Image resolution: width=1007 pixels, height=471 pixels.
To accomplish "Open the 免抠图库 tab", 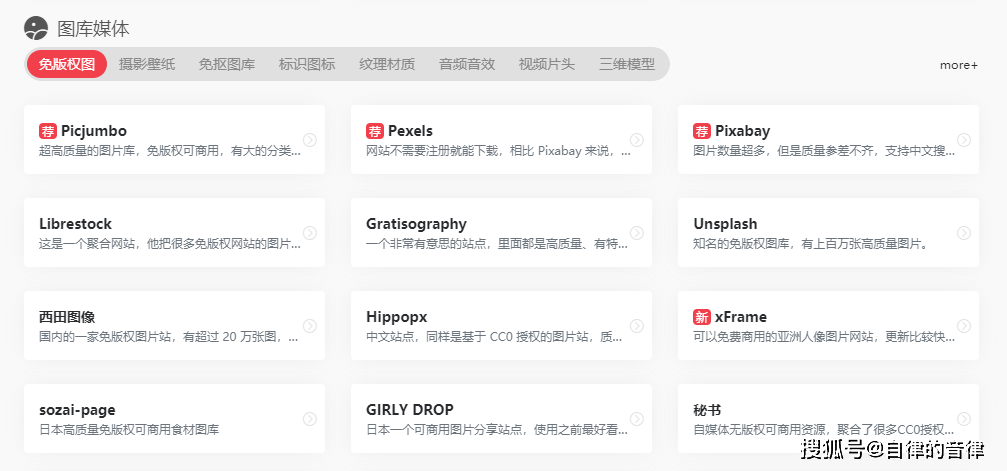I will tap(227, 65).
